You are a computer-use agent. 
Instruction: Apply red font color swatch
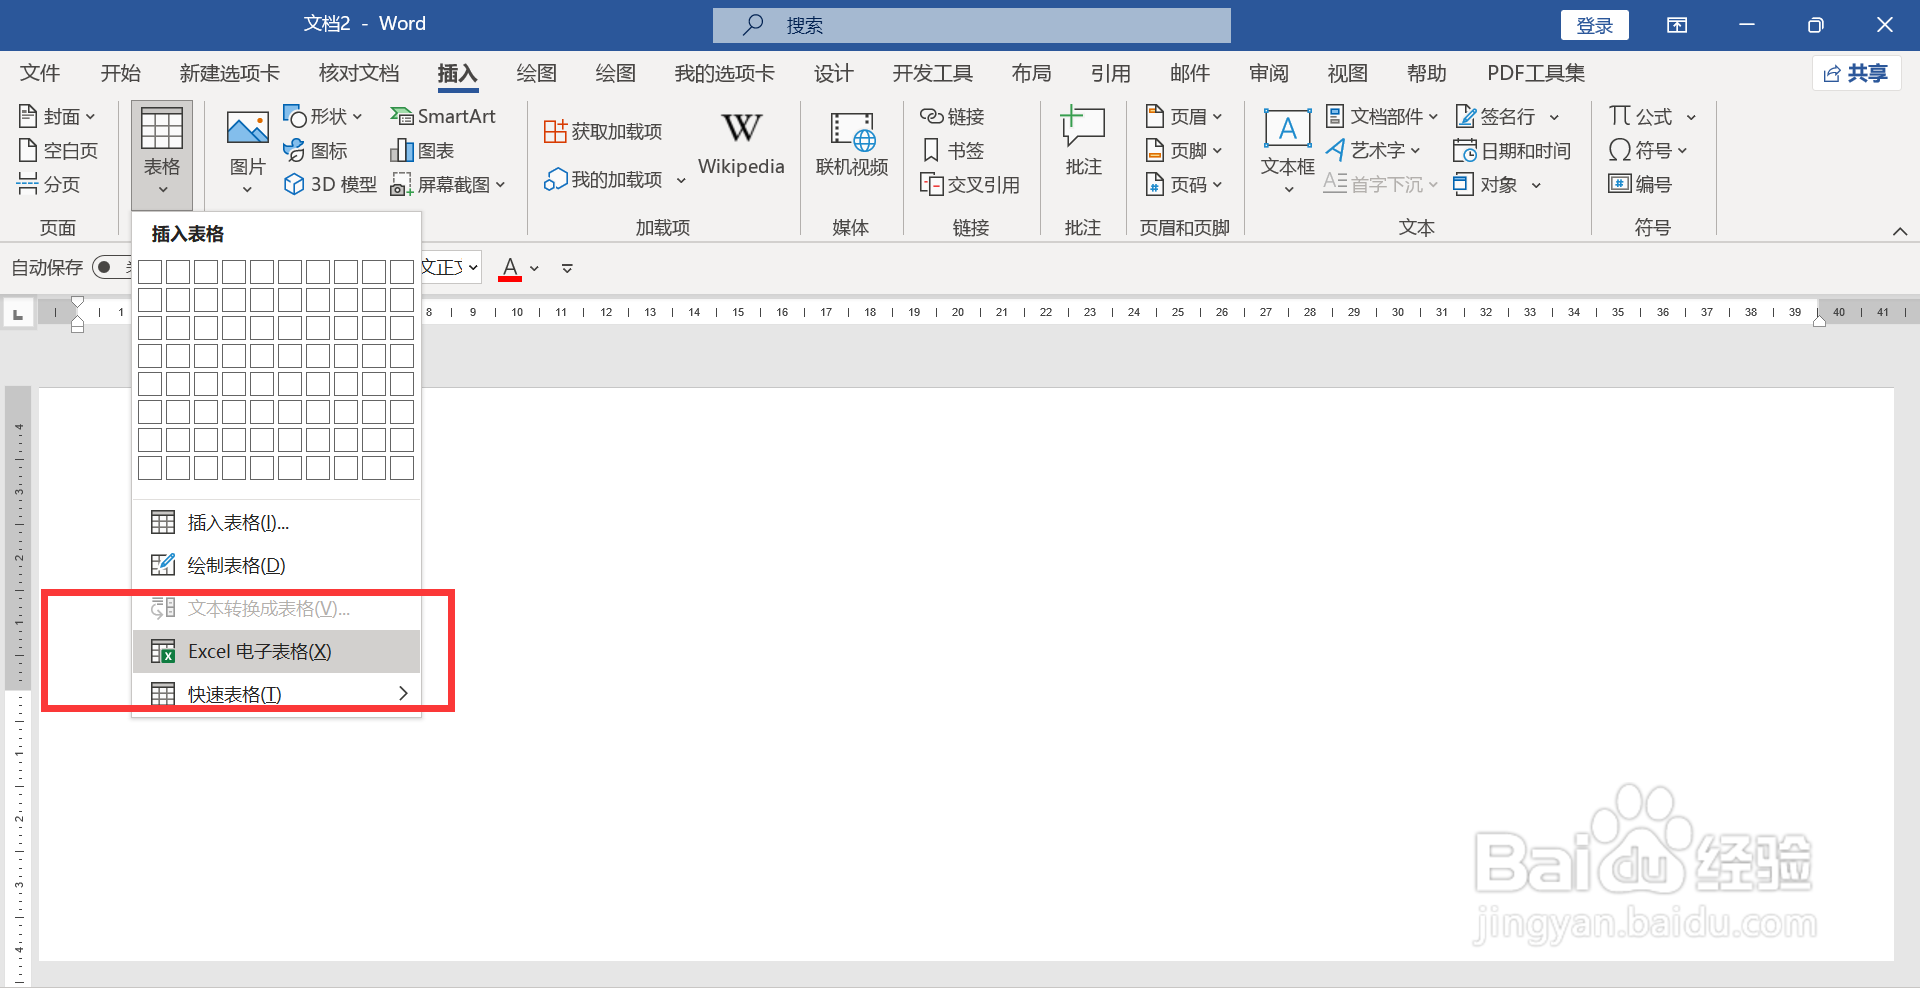coord(510,268)
